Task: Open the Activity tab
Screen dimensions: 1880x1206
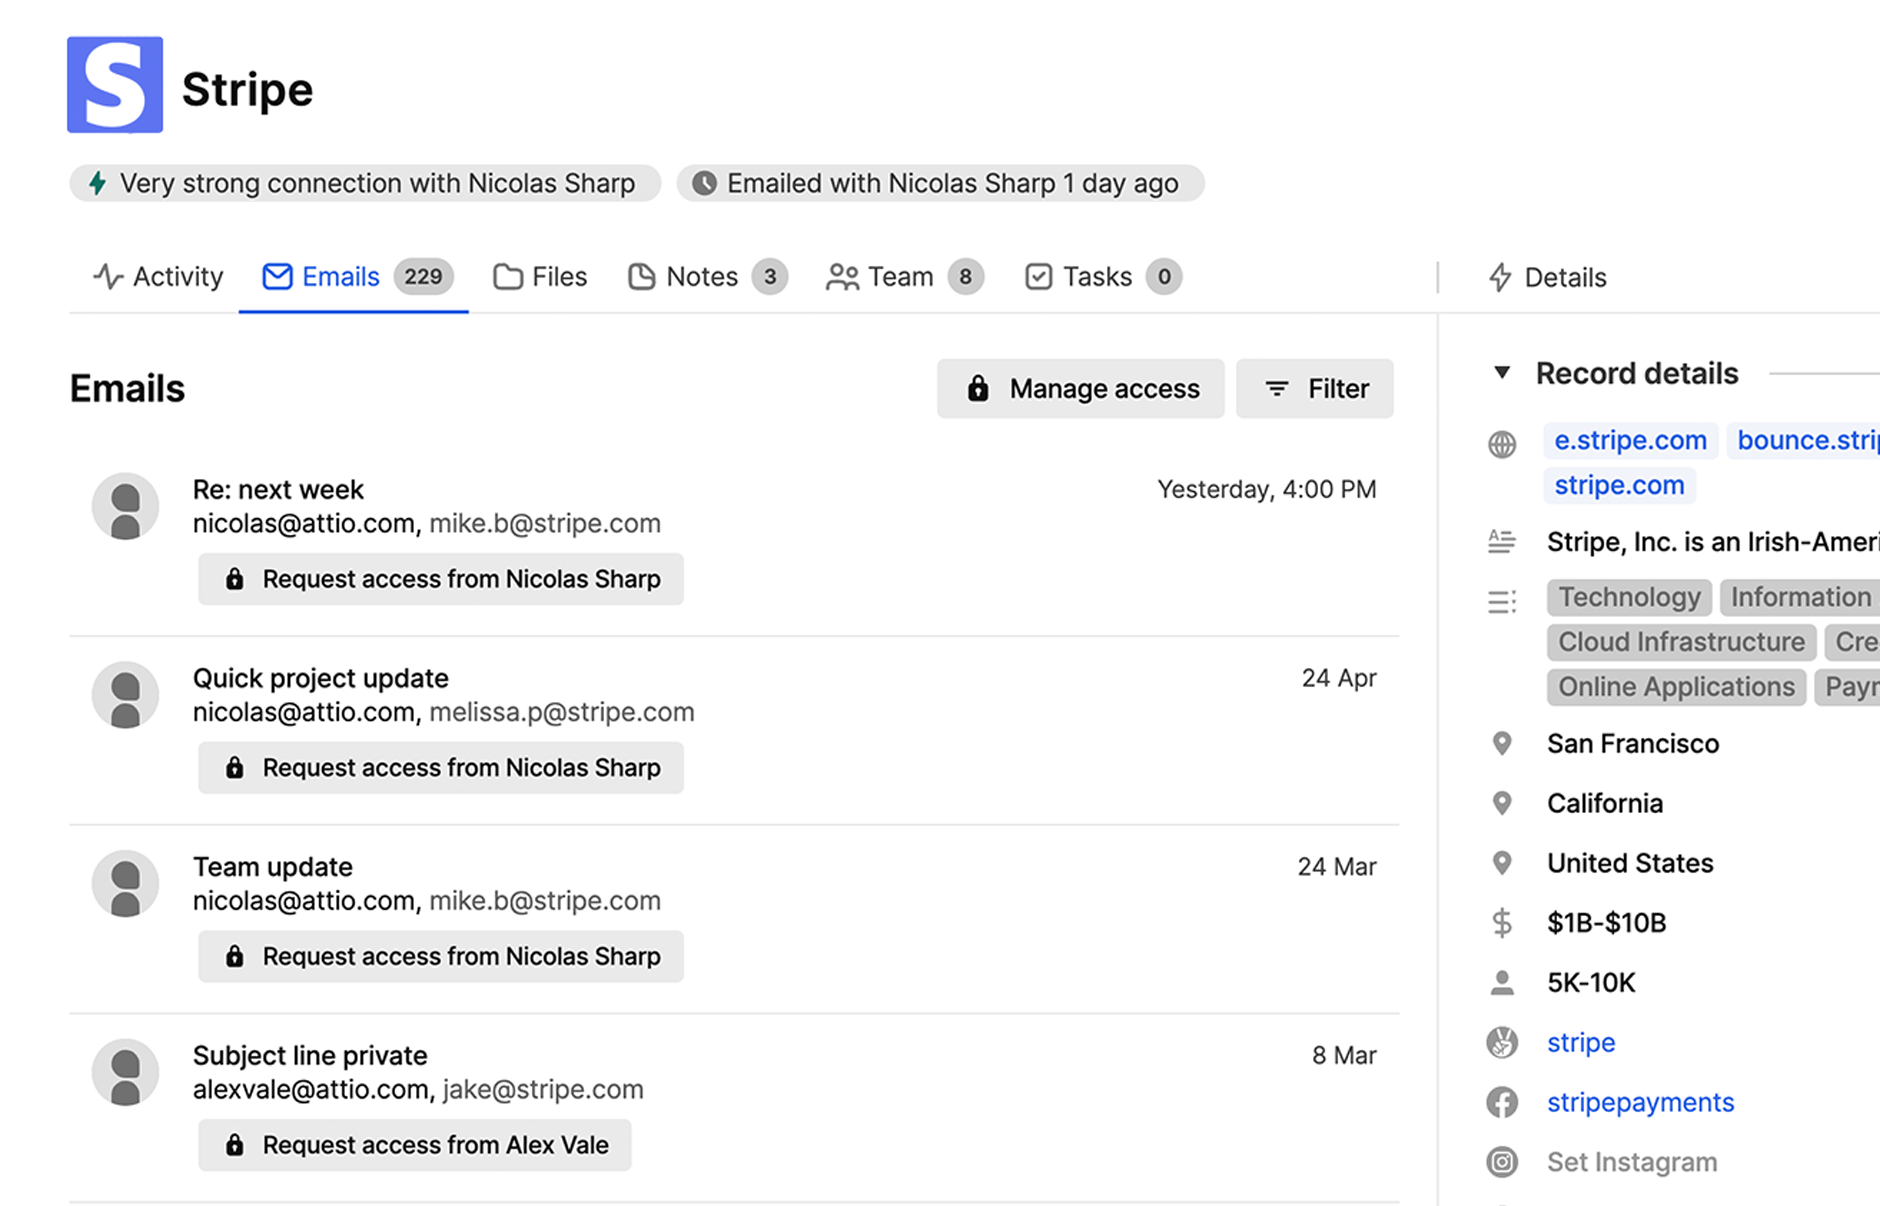Action: point(157,276)
